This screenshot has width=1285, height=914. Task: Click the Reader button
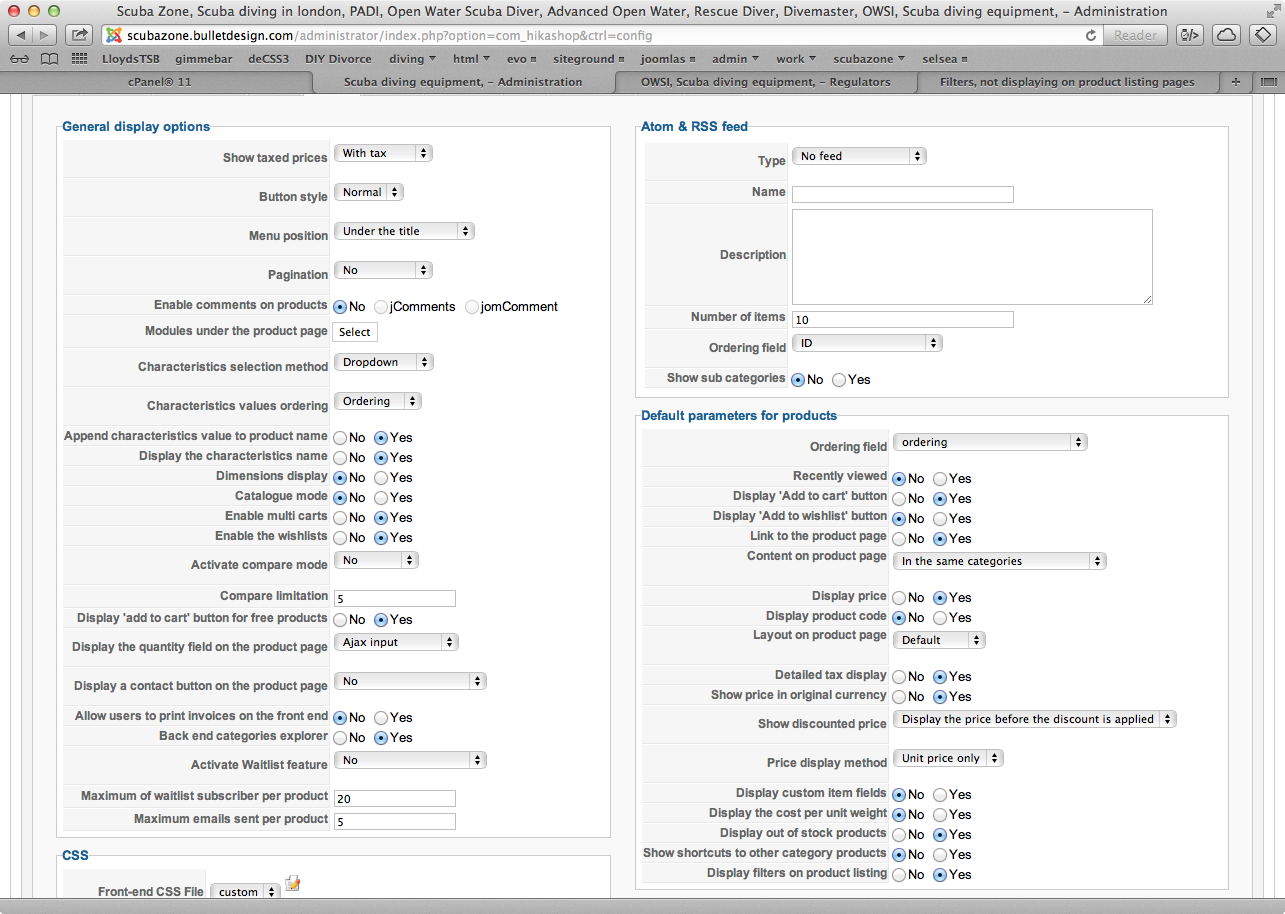pos(1135,35)
